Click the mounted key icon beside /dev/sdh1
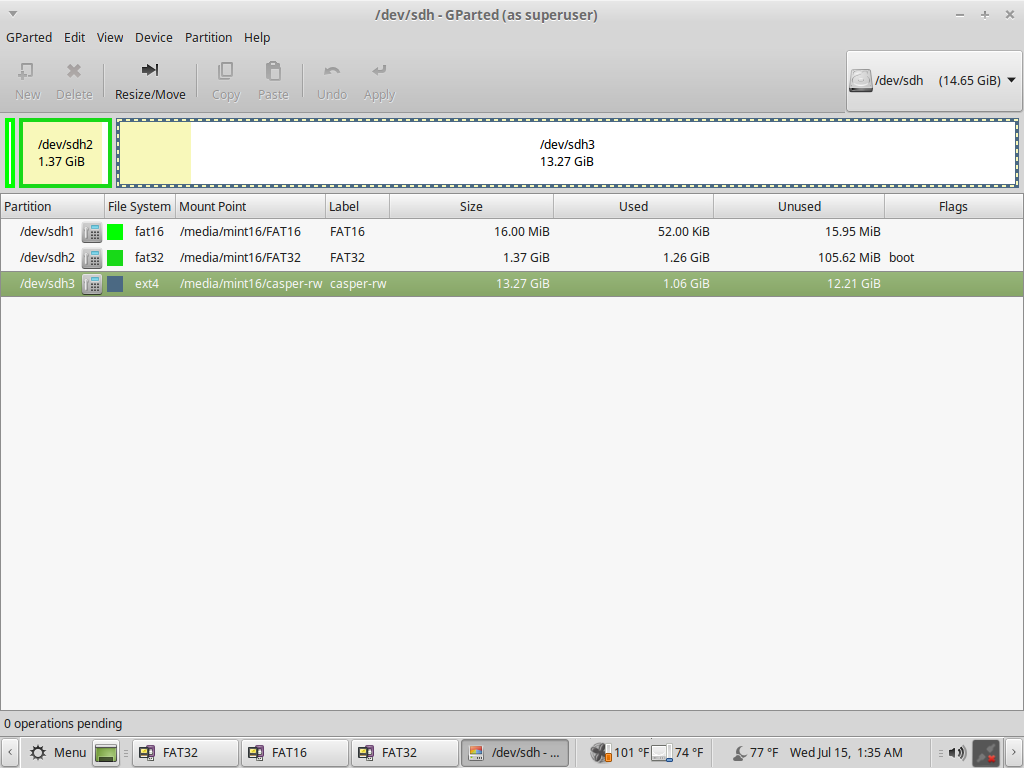The width and height of the screenshot is (1024, 768). (x=92, y=232)
